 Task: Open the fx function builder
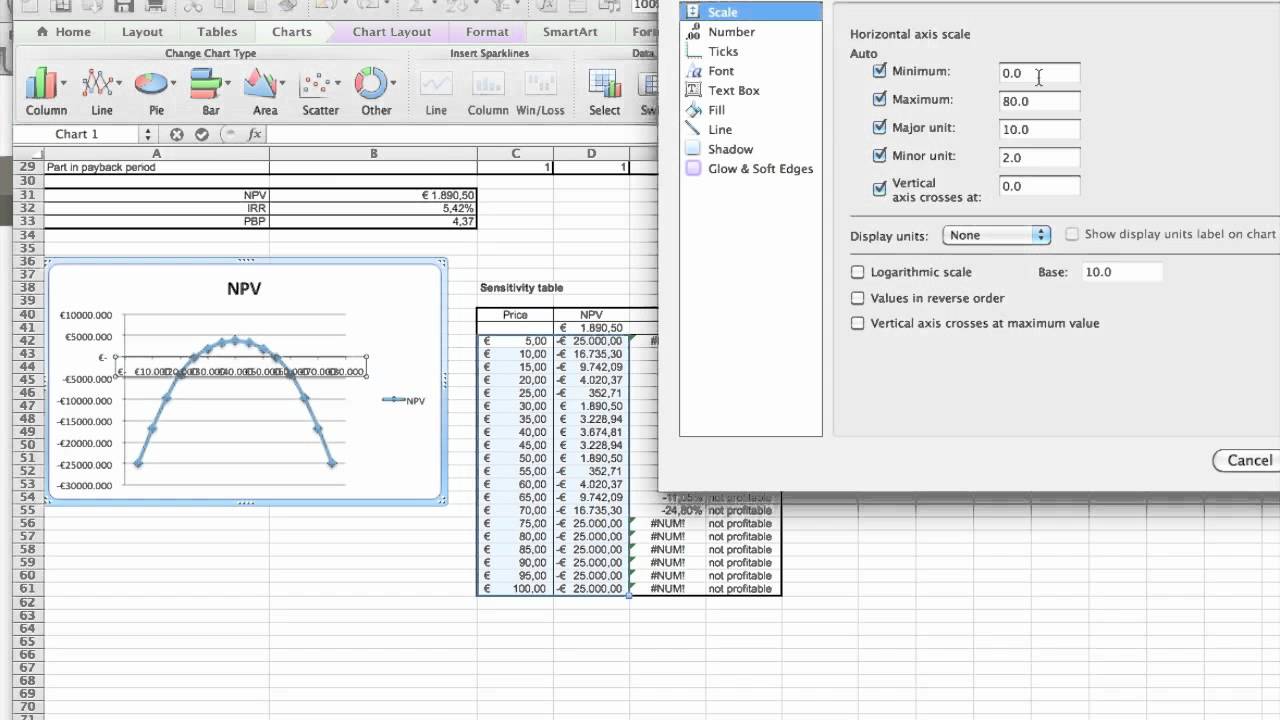[254, 134]
